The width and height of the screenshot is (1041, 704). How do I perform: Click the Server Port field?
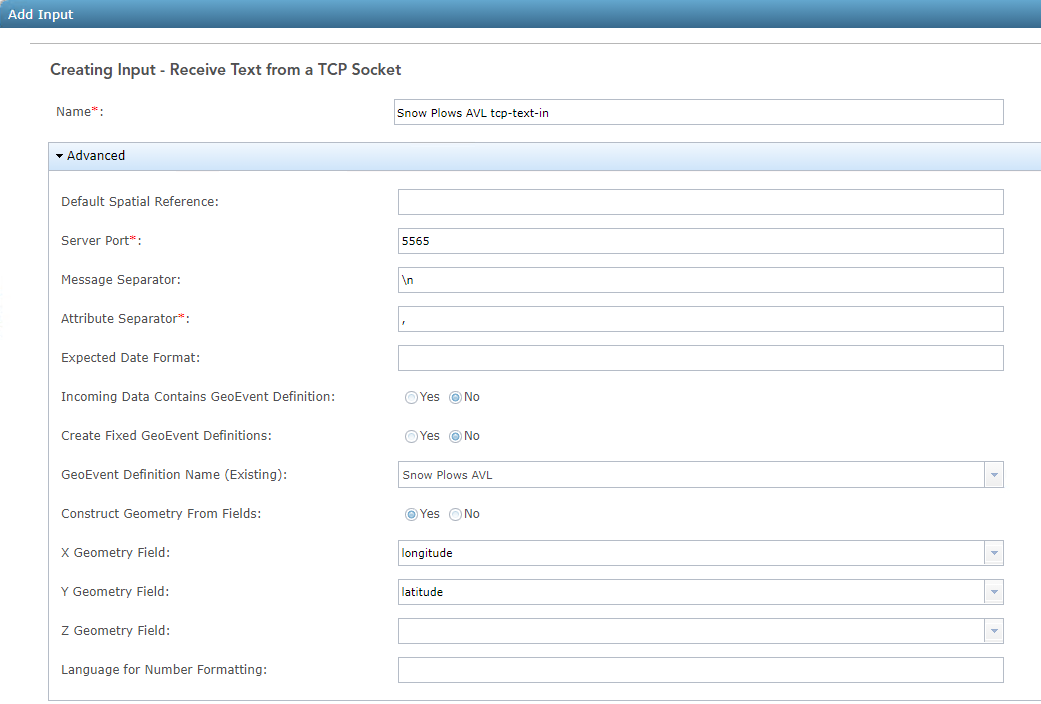700,240
